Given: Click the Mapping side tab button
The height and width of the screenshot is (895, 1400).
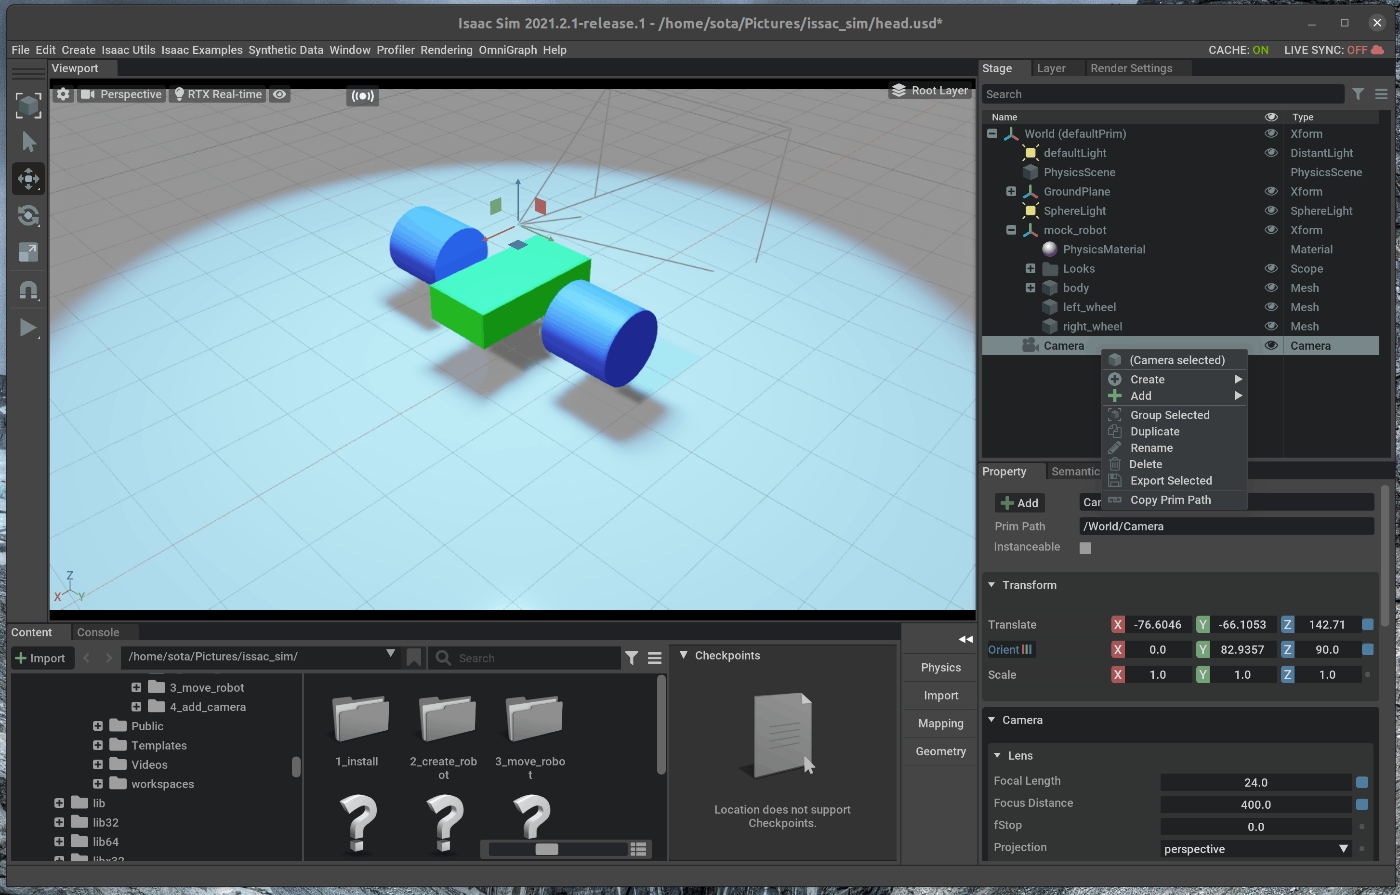Looking at the screenshot, I should coord(941,724).
